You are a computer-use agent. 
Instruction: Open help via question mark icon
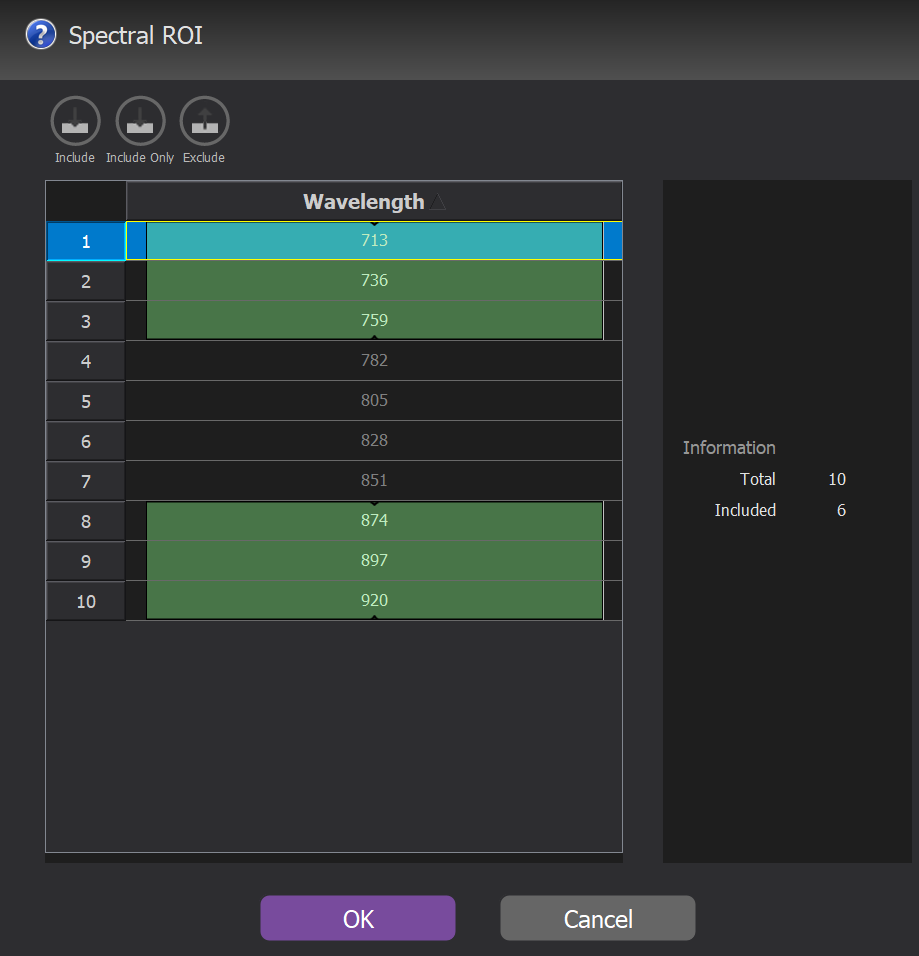40,36
